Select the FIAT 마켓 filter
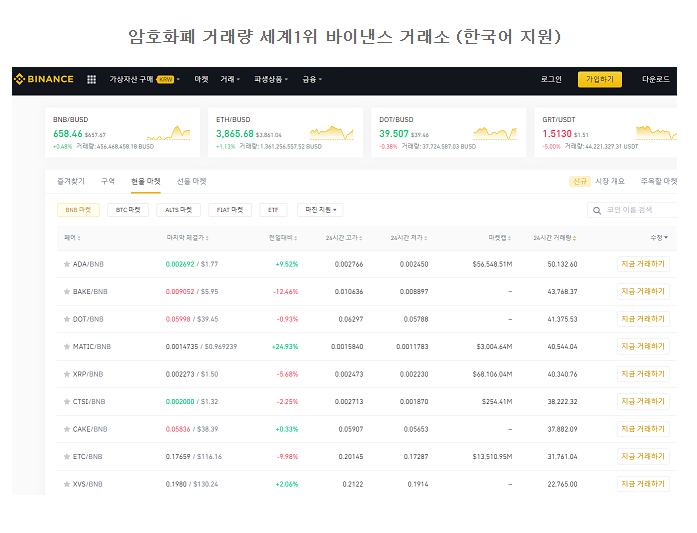697x533 pixels. tap(230, 210)
